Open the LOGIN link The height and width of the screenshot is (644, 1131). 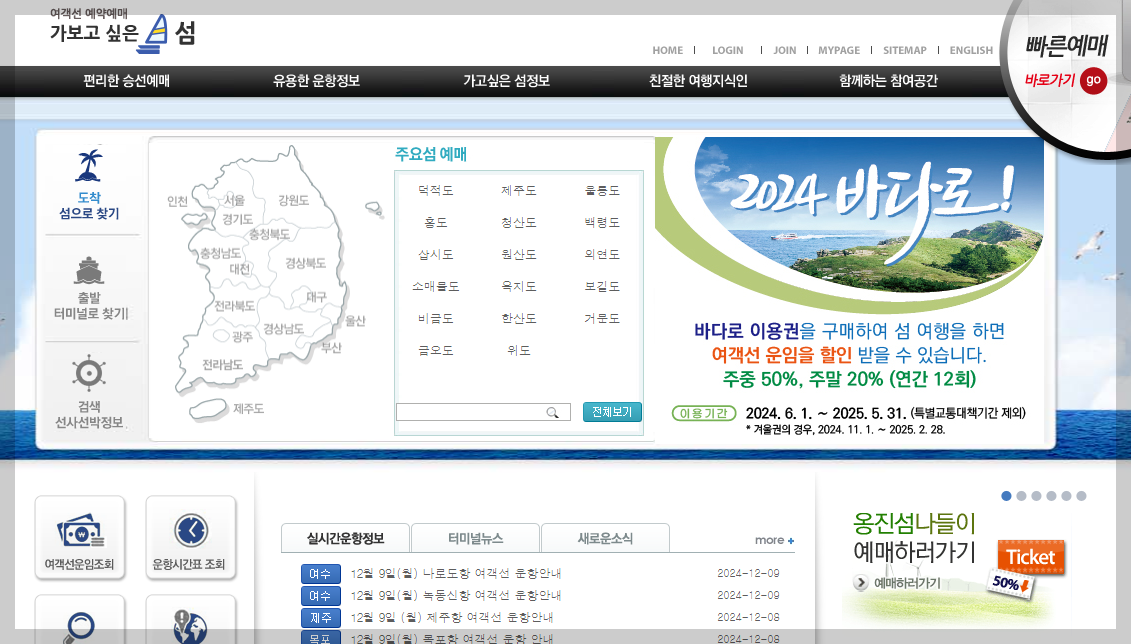[727, 50]
